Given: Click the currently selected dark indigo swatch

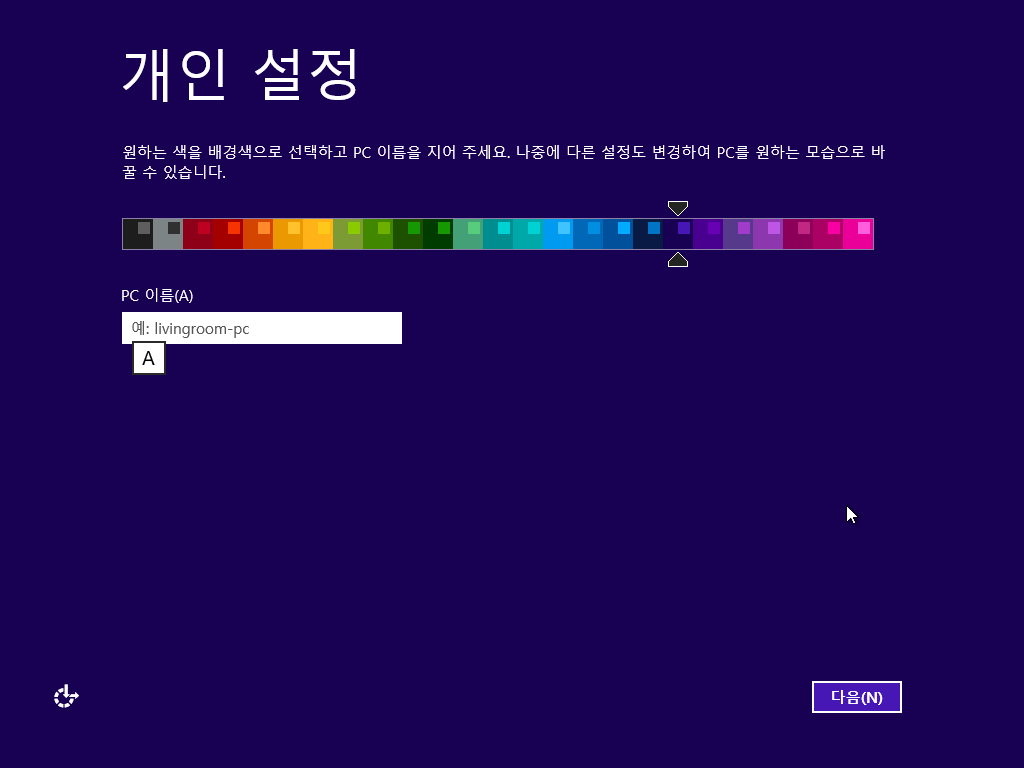Looking at the screenshot, I should pos(679,234).
